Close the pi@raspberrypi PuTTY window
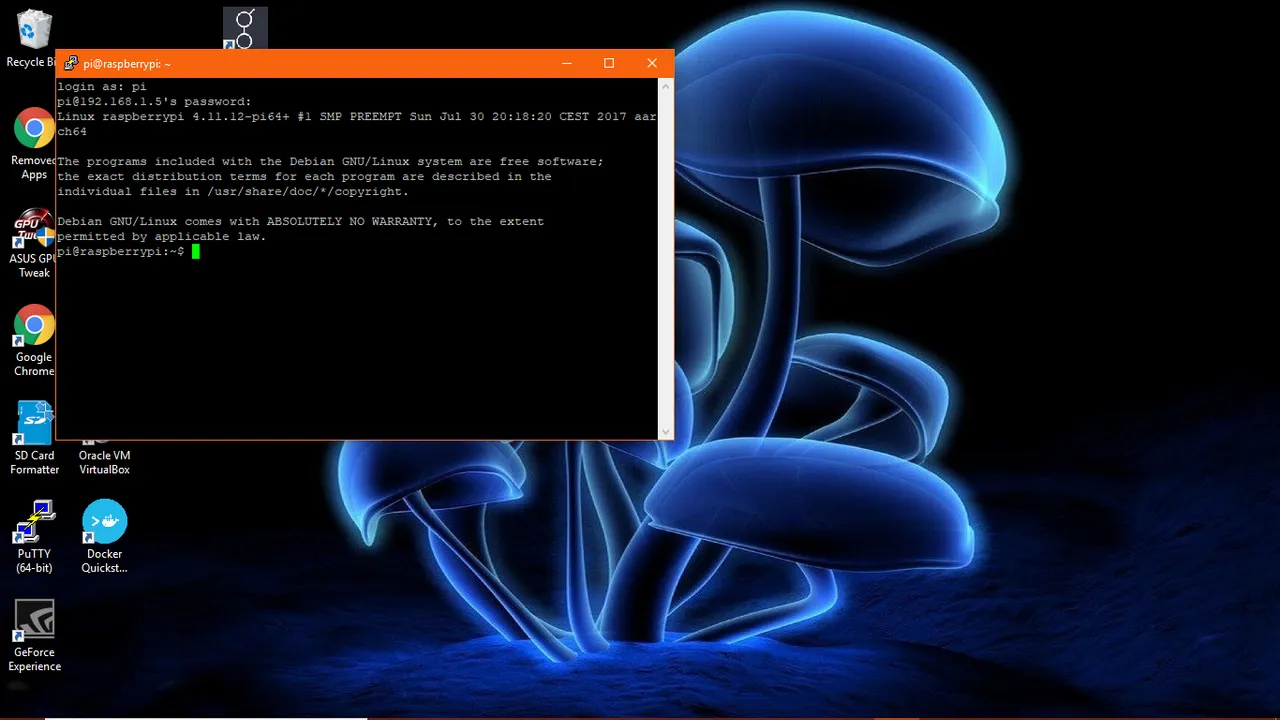Screen dimensions: 1280x720 [652, 63]
